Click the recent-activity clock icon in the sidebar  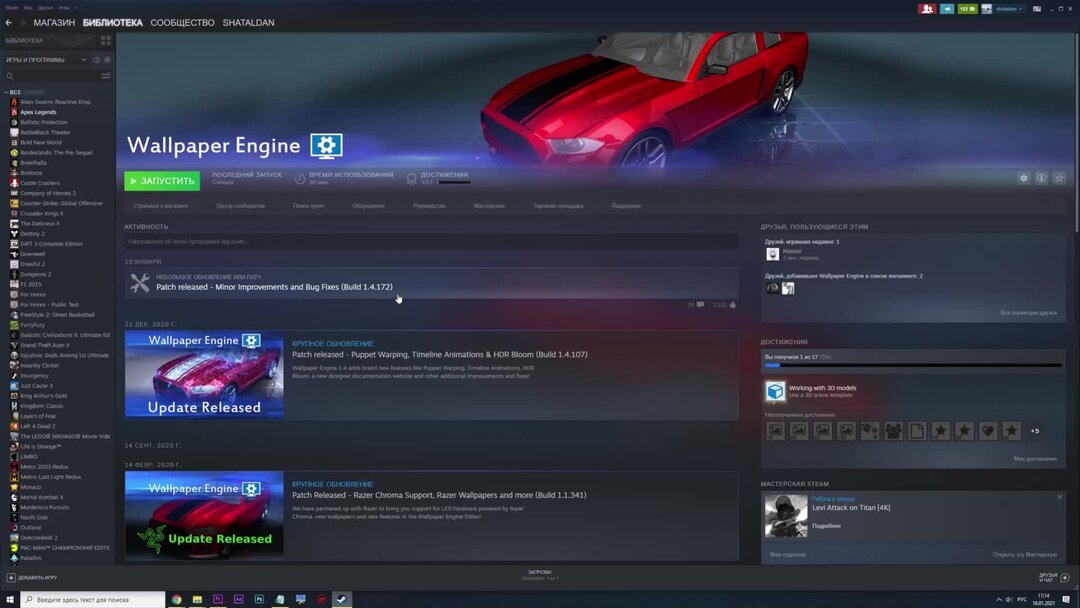click(x=96, y=60)
